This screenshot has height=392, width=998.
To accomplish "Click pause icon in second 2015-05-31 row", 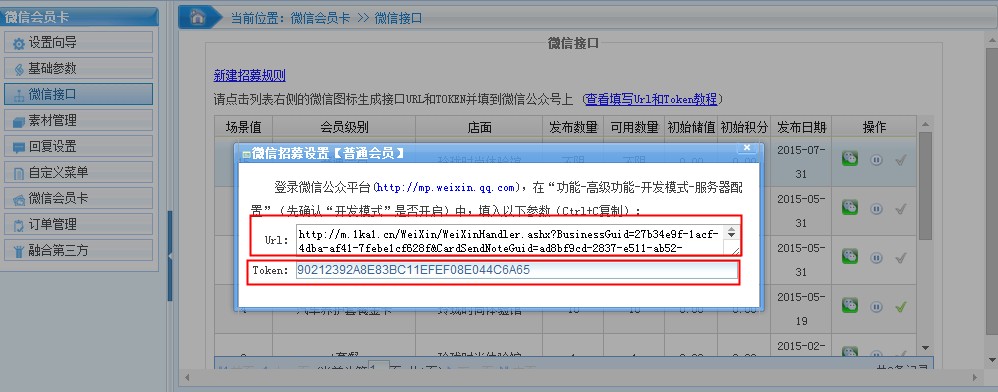I will [x=876, y=258].
